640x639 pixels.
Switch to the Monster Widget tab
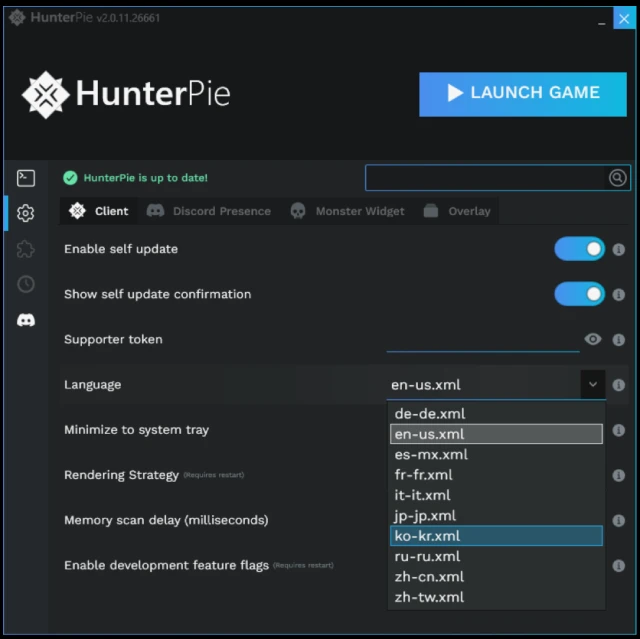click(347, 211)
